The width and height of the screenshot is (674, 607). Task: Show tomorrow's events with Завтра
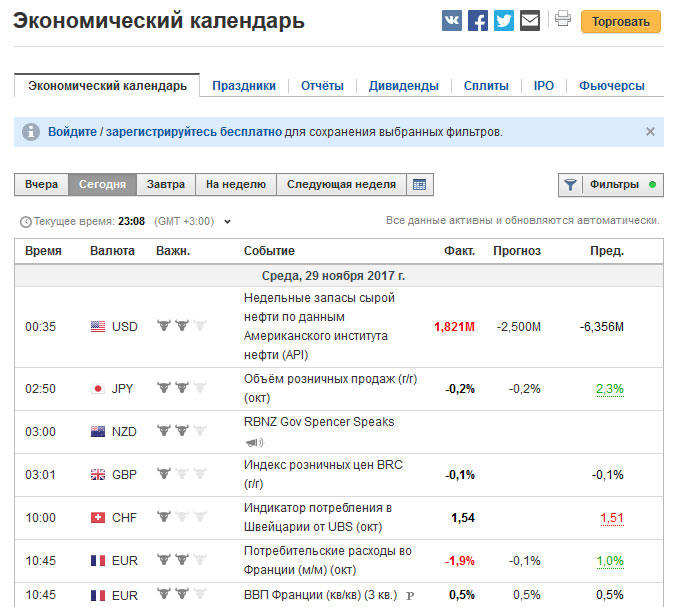pyautogui.click(x=166, y=184)
